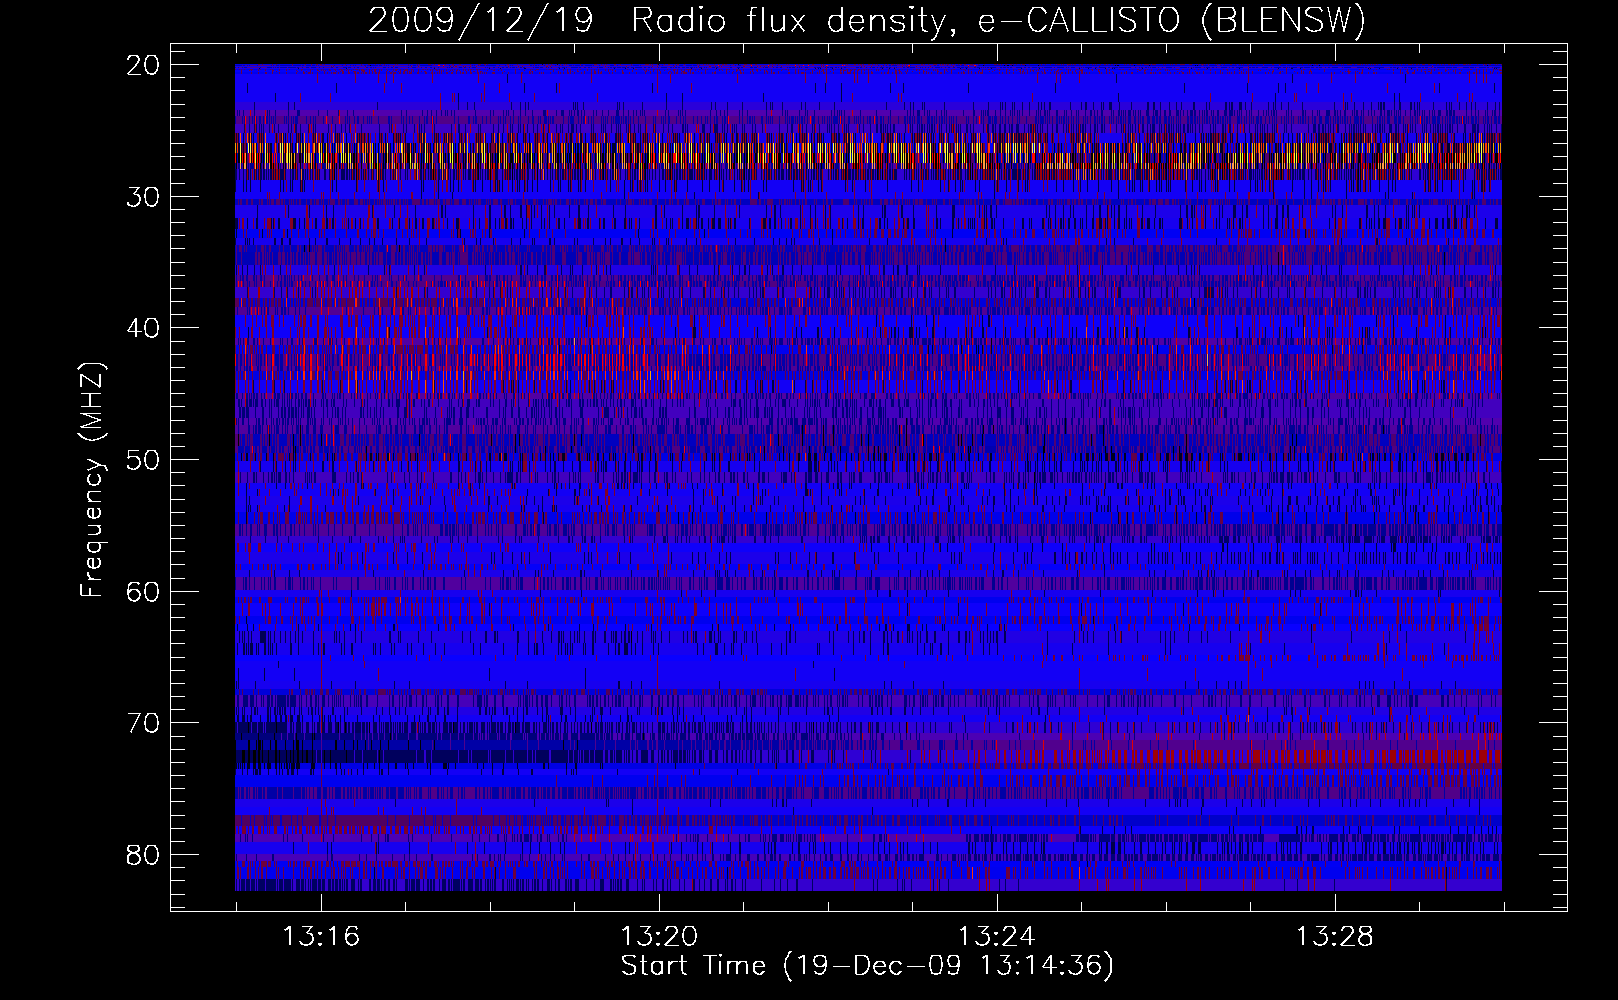The width and height of the screenshot is (1618, 1000).
Task: Click the 13:28 time tick label
Action: tap(1335, 937)
